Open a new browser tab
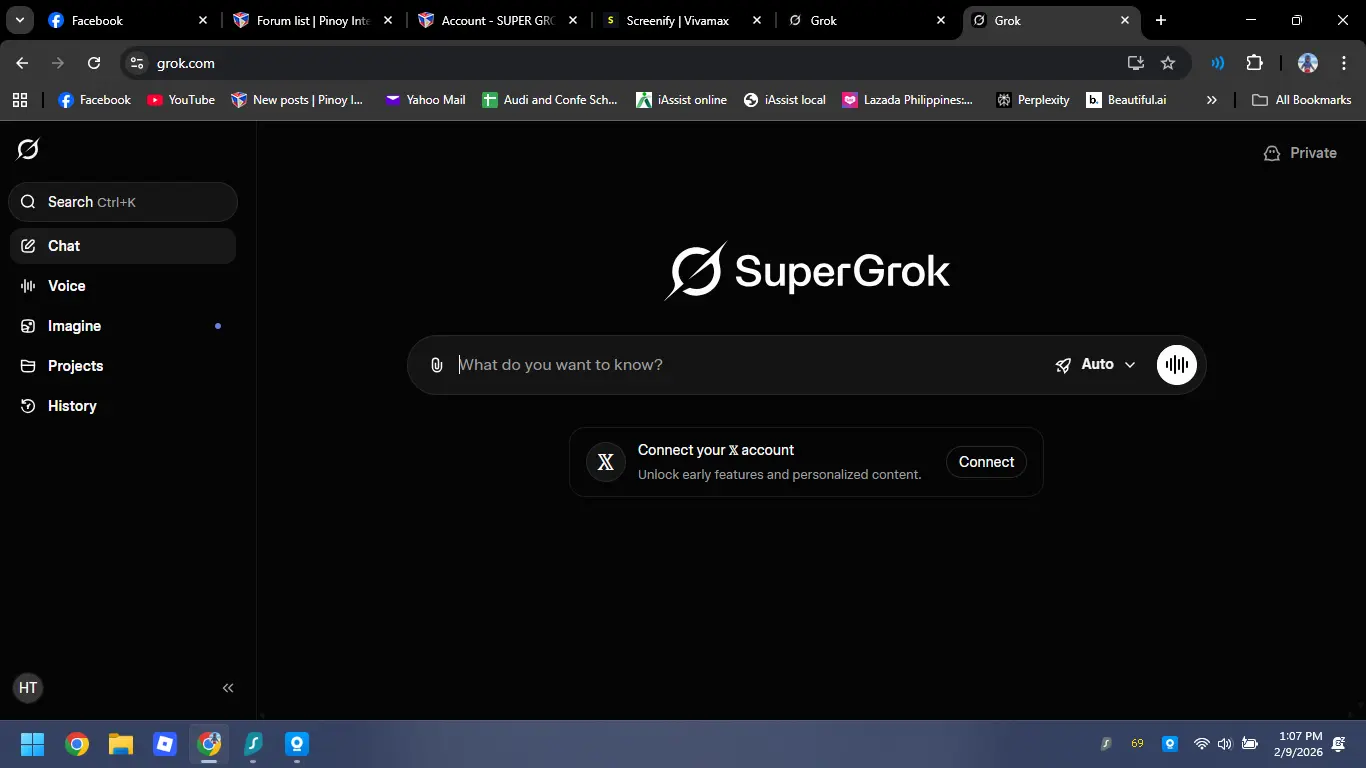 click(1161, 20)
